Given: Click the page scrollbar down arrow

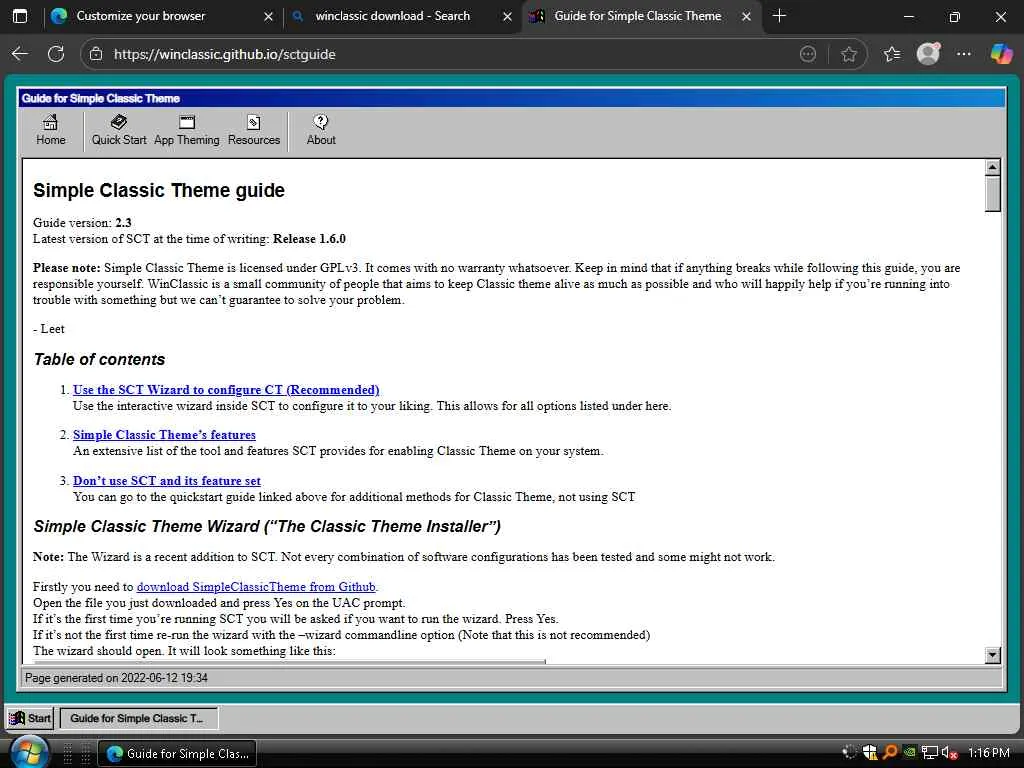Looking at the screenshot, I should click(x=992, y=654).
